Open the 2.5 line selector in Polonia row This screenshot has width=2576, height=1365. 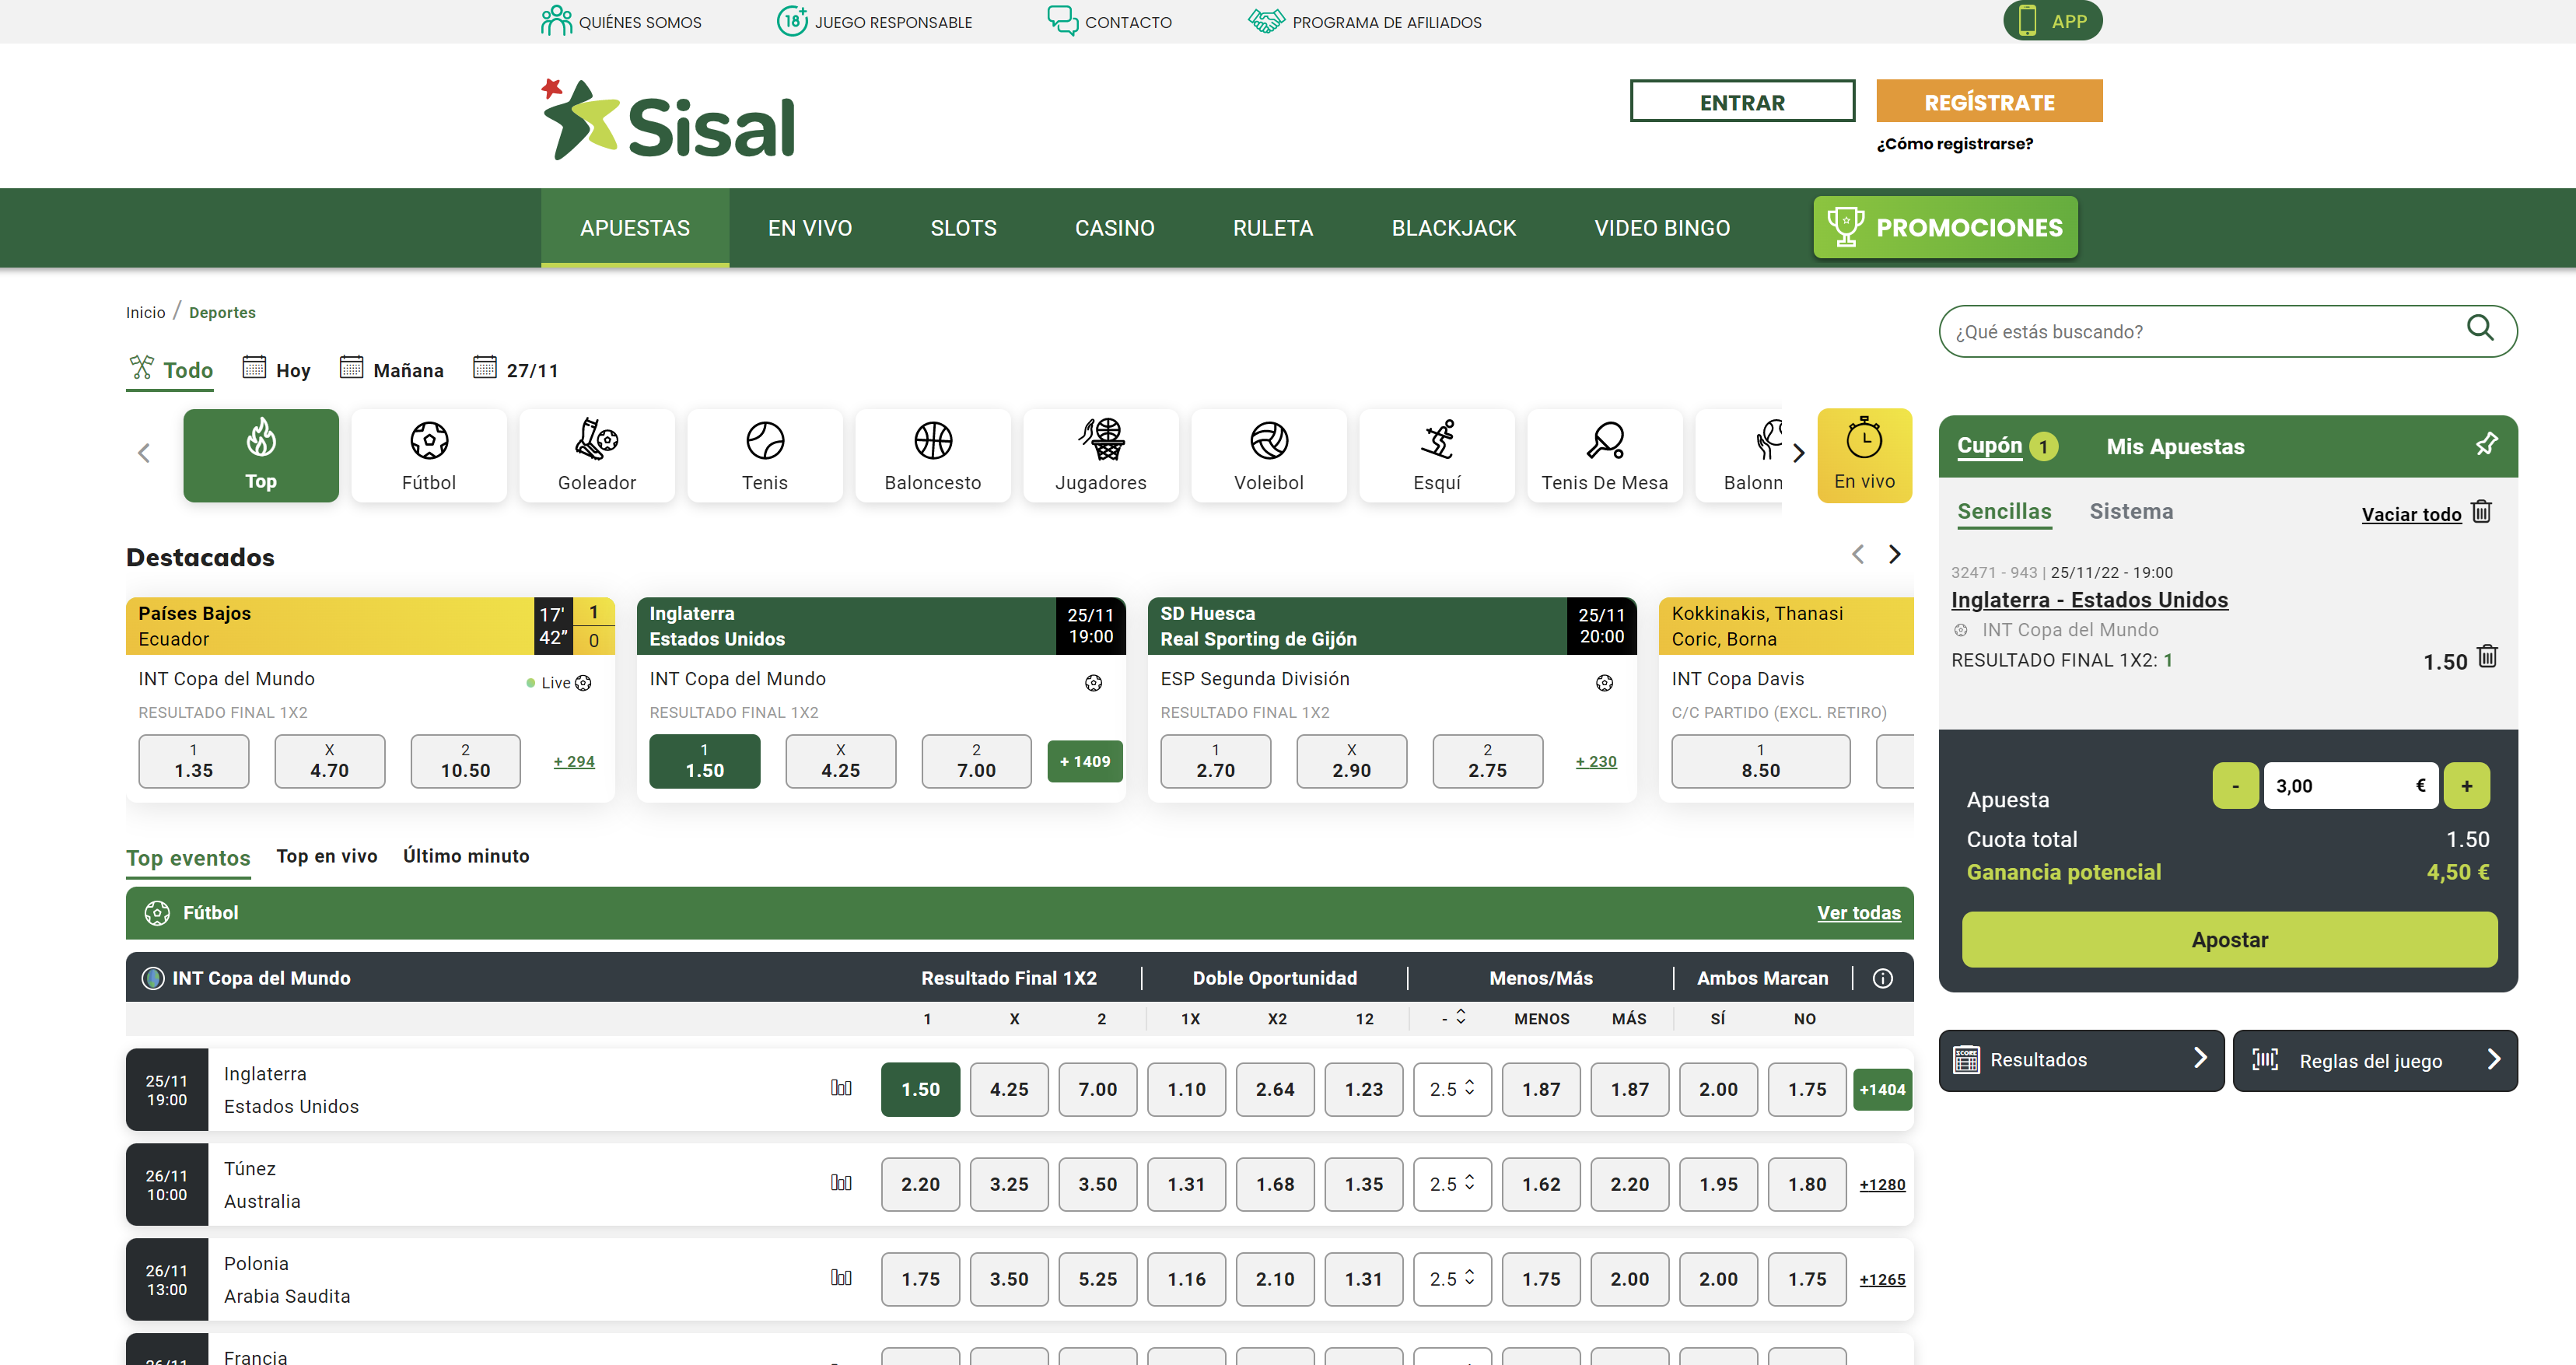1452,1279
